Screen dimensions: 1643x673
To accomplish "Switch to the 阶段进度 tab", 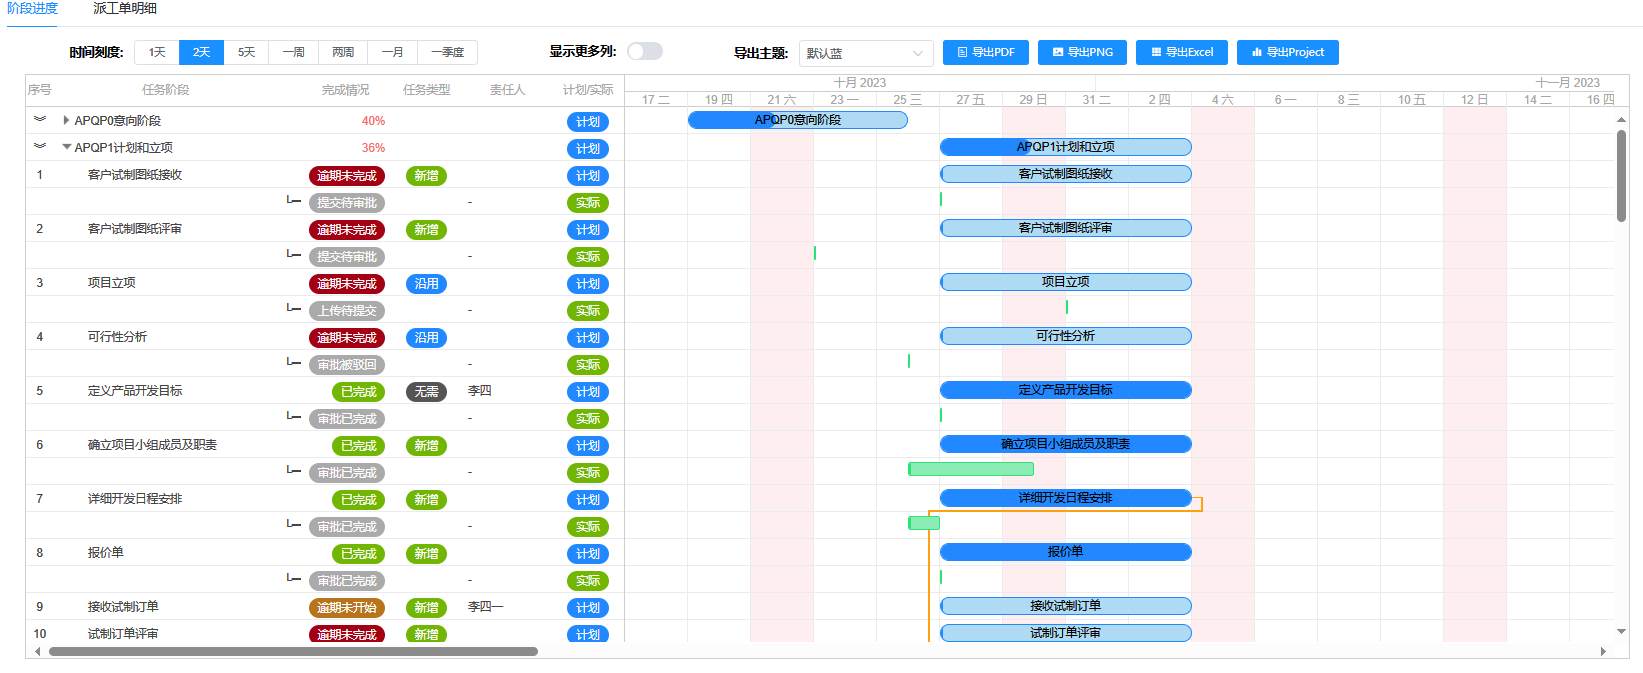I will pos(32,9).
